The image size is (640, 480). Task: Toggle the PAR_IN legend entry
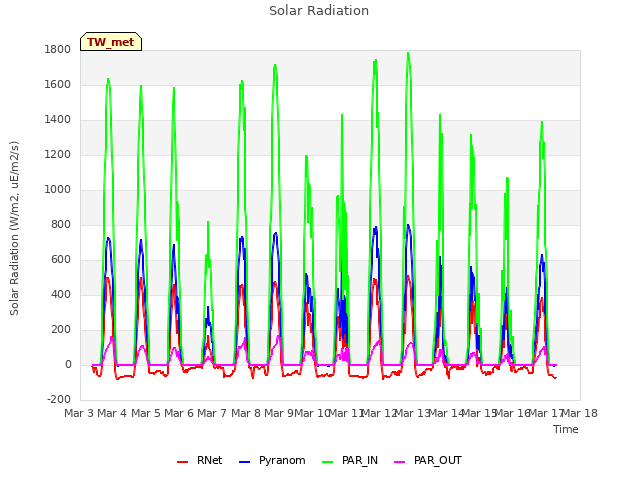(350, 461)
